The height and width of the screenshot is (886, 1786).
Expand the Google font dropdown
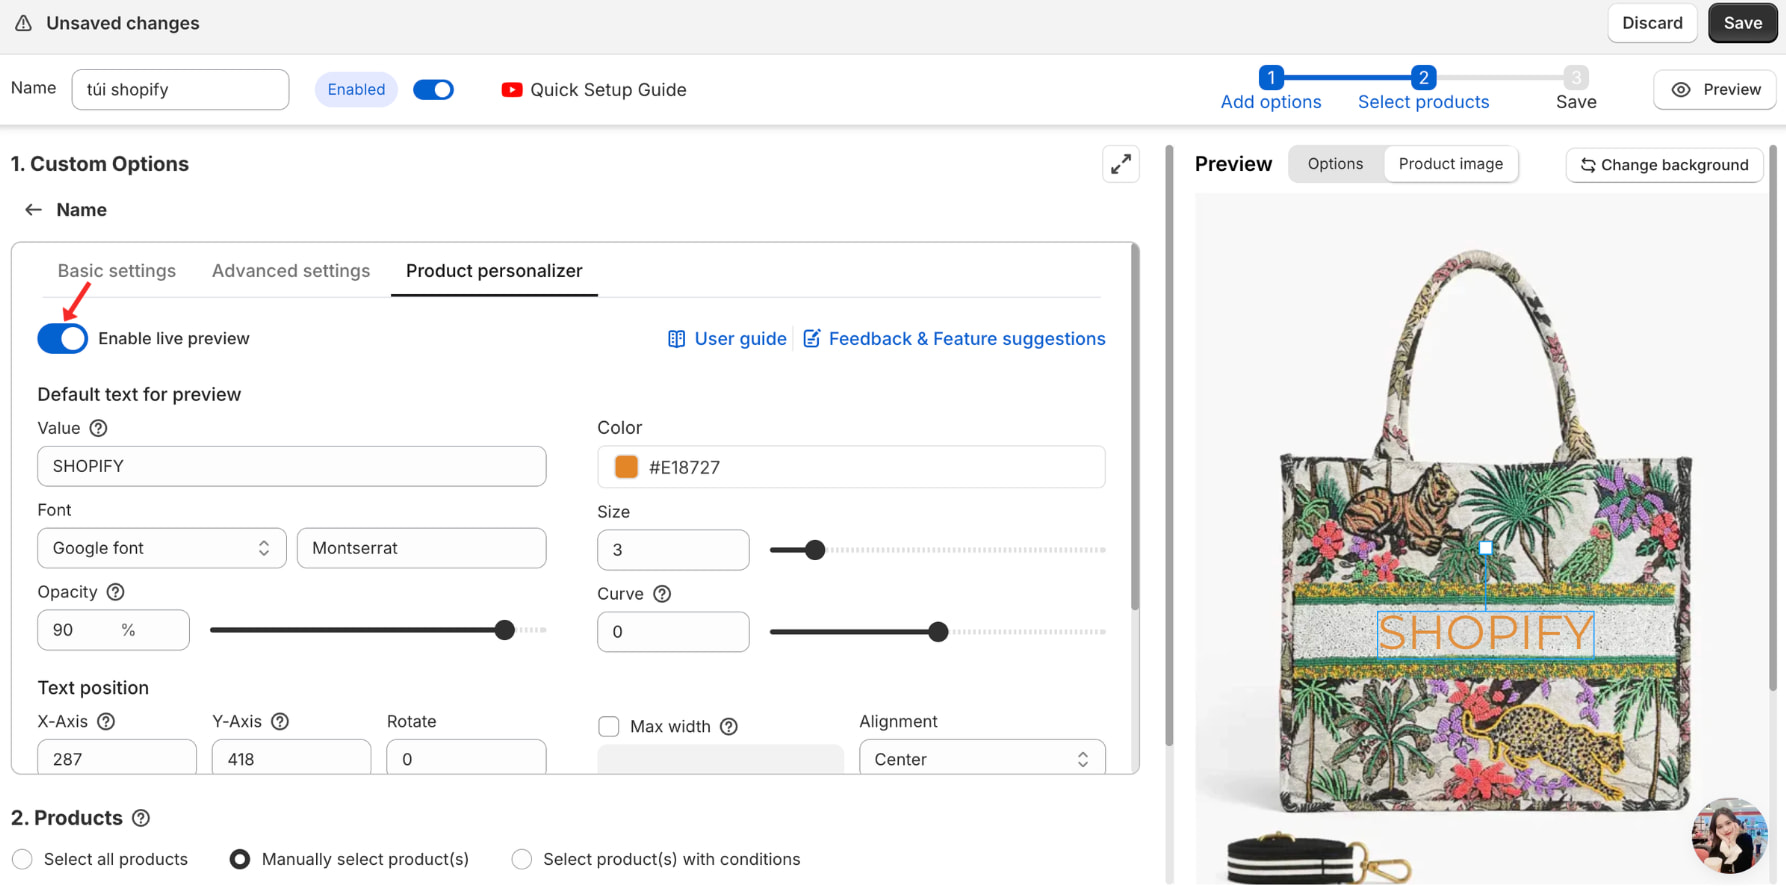pos(161,548)
